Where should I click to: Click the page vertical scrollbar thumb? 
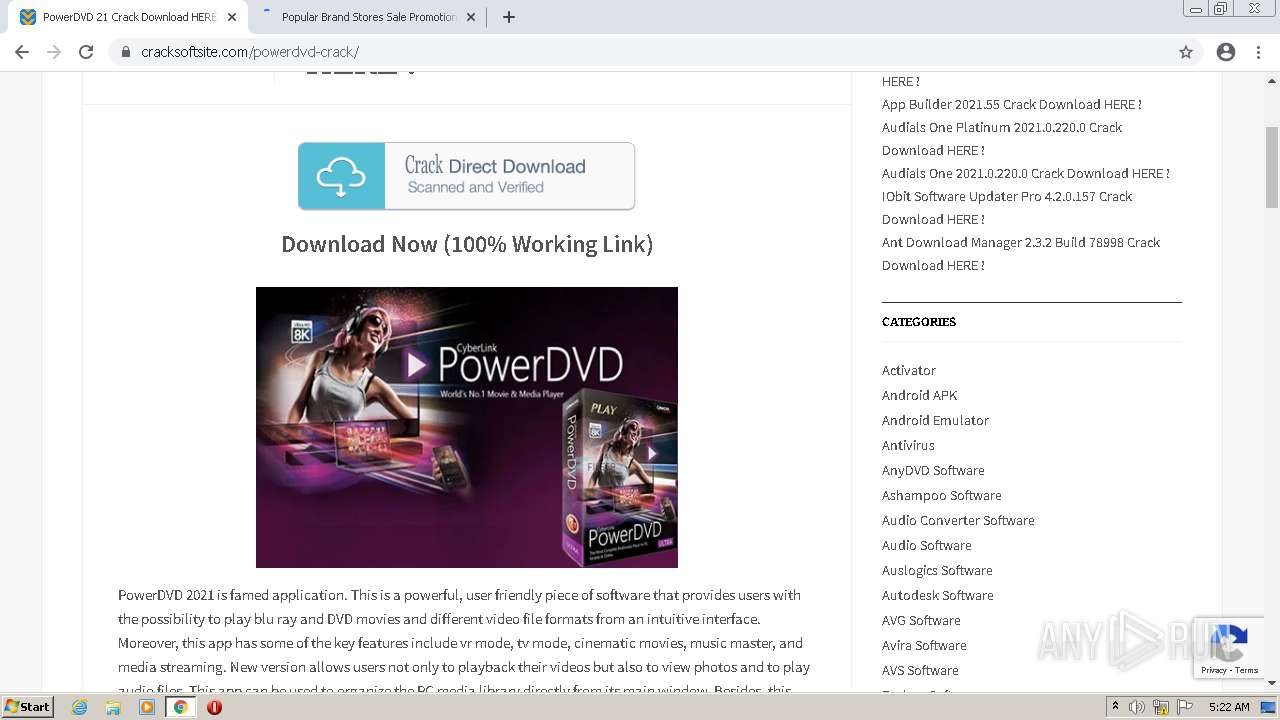tap(1272, 167)
